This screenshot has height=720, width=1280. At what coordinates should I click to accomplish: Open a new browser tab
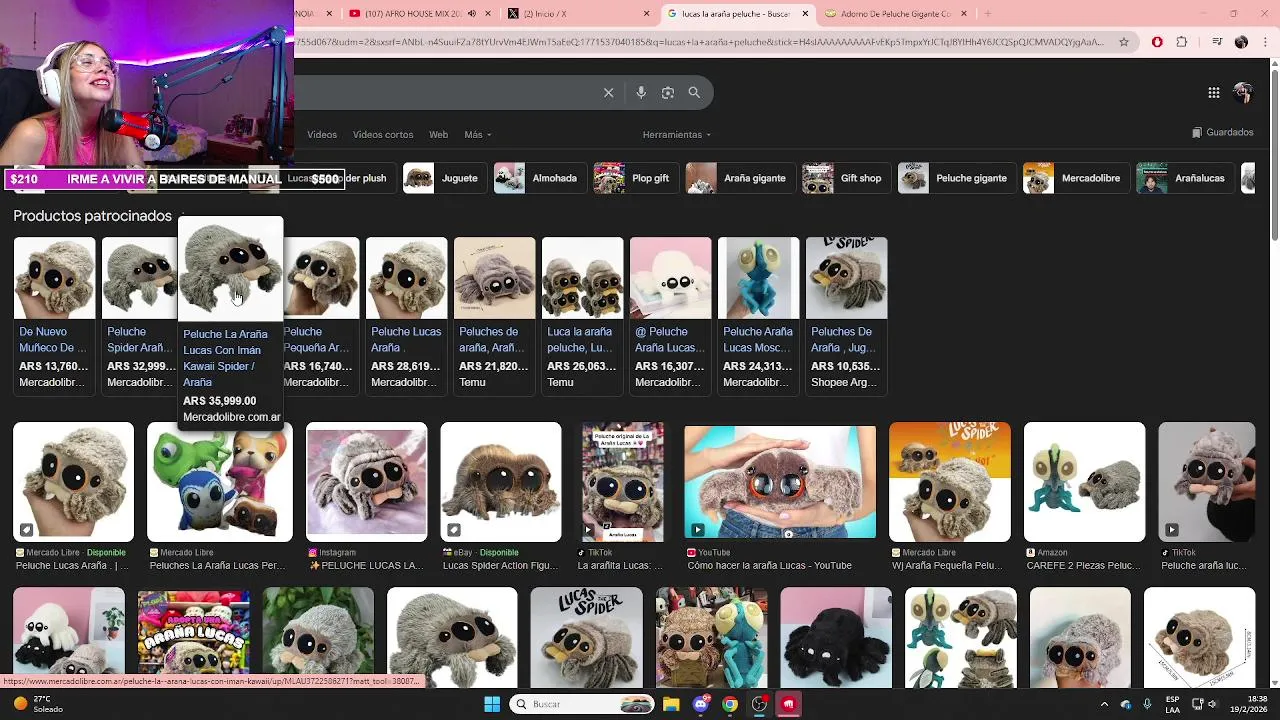tap(987, 14)
